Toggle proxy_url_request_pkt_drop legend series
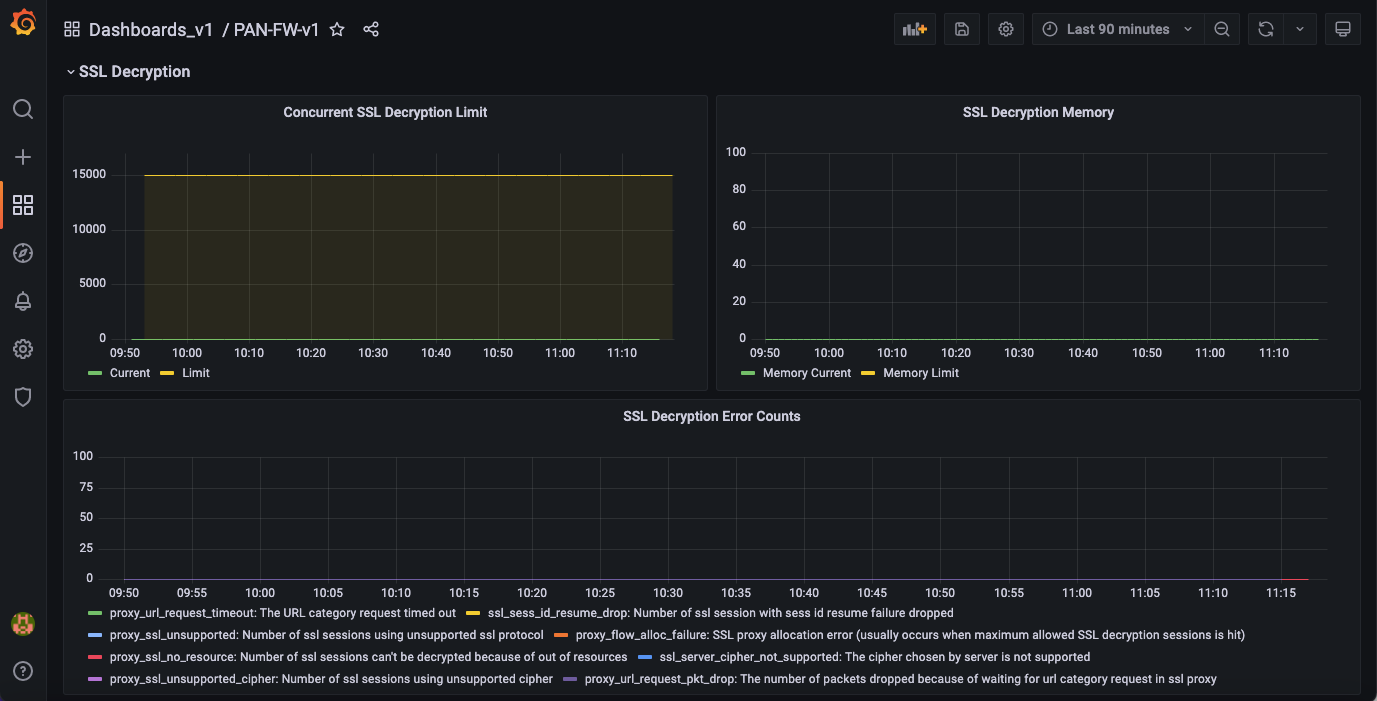 901,679
